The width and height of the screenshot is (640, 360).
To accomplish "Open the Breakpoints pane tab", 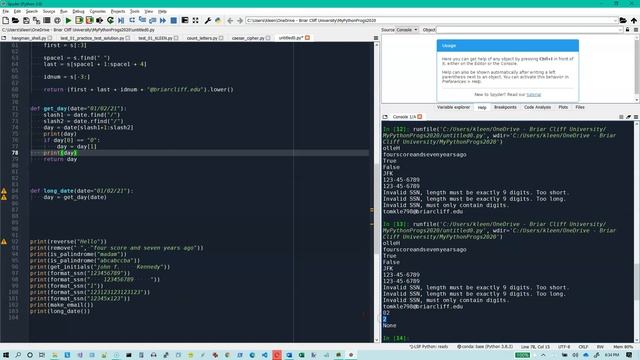I will click(505, 107).
